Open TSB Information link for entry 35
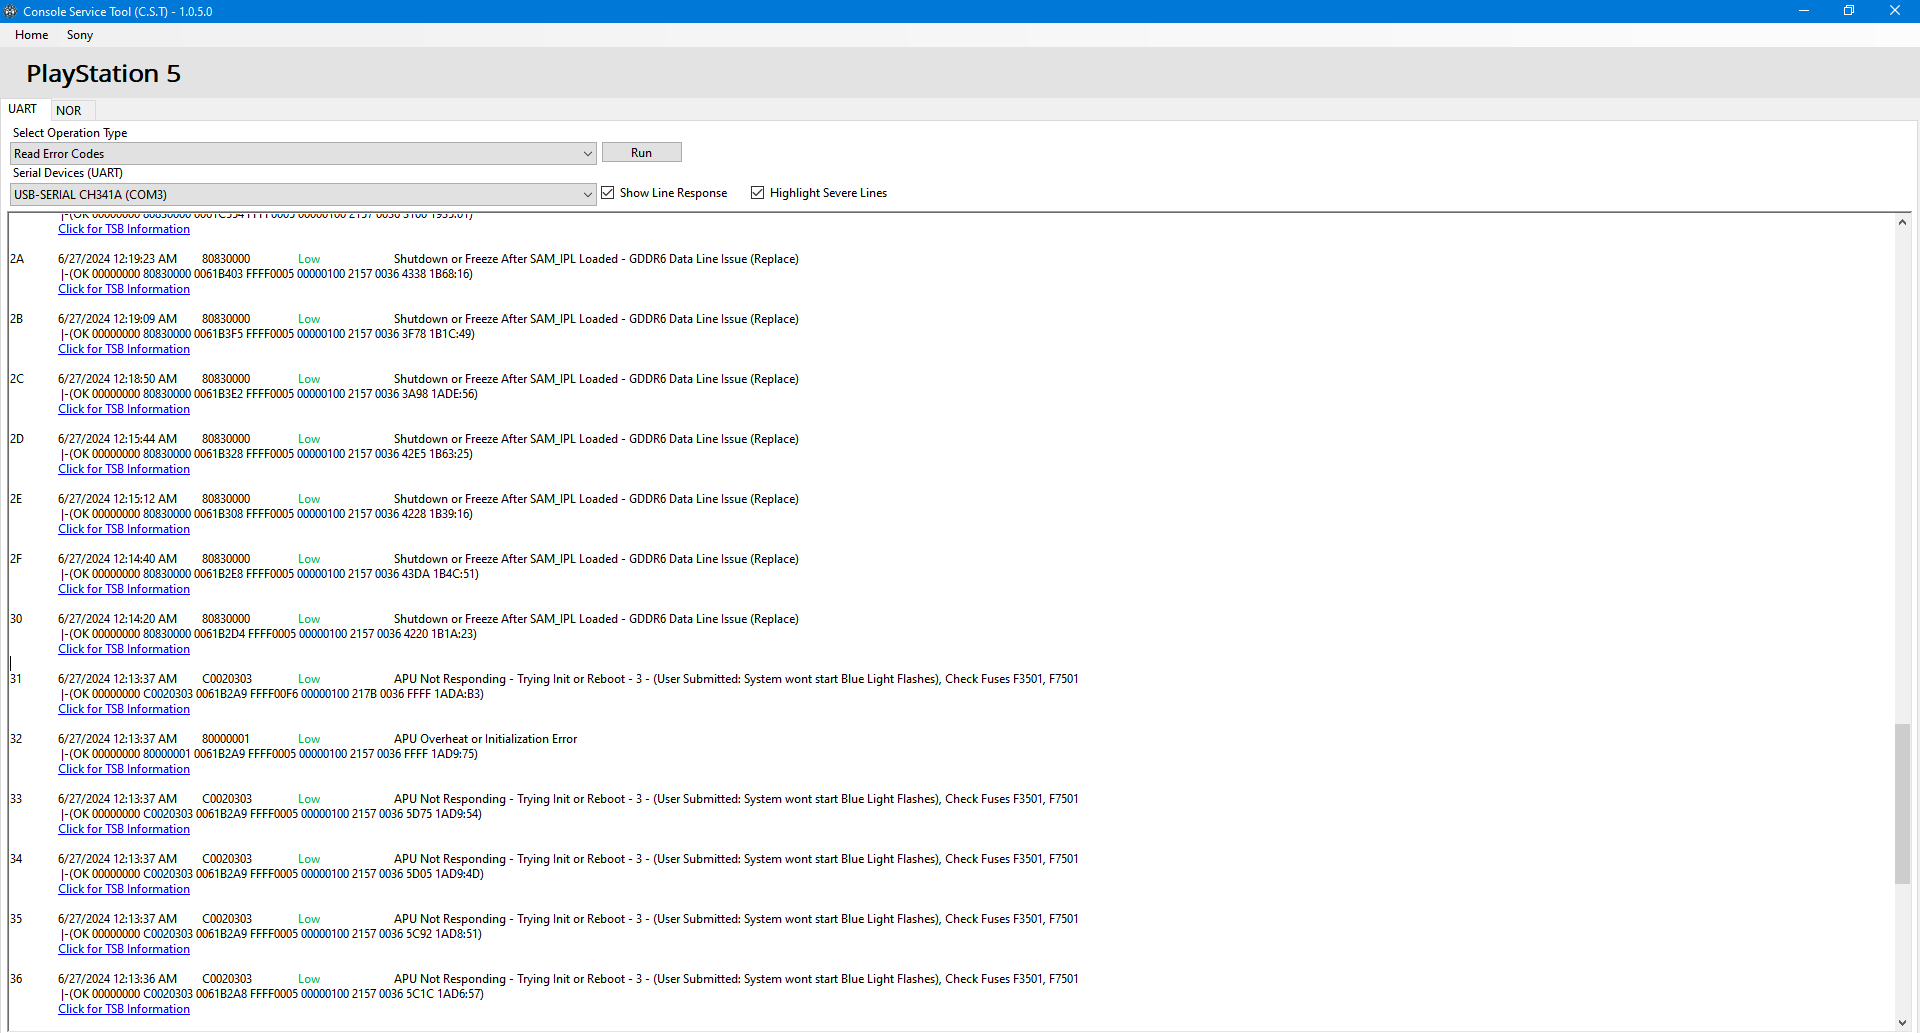 [x=124, y=949]
